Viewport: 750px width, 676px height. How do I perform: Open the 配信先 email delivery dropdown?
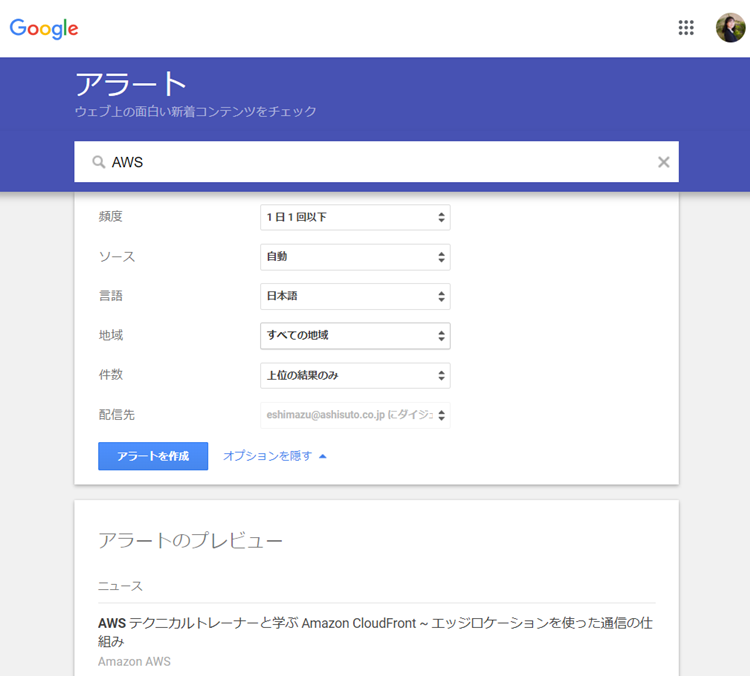[x=355, y=415]
